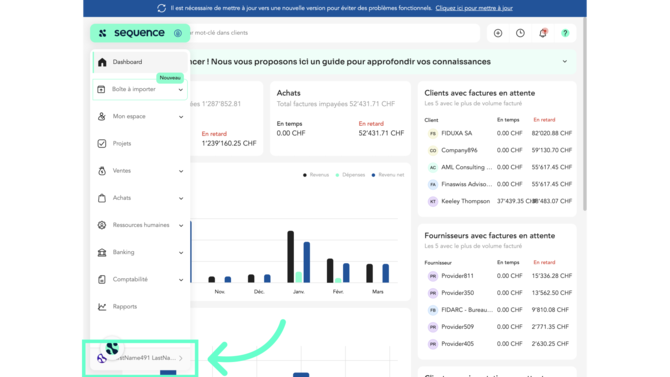Open the help question mark icon
The height and width of the screenshot is (377, 670).
tap(565, 33)
